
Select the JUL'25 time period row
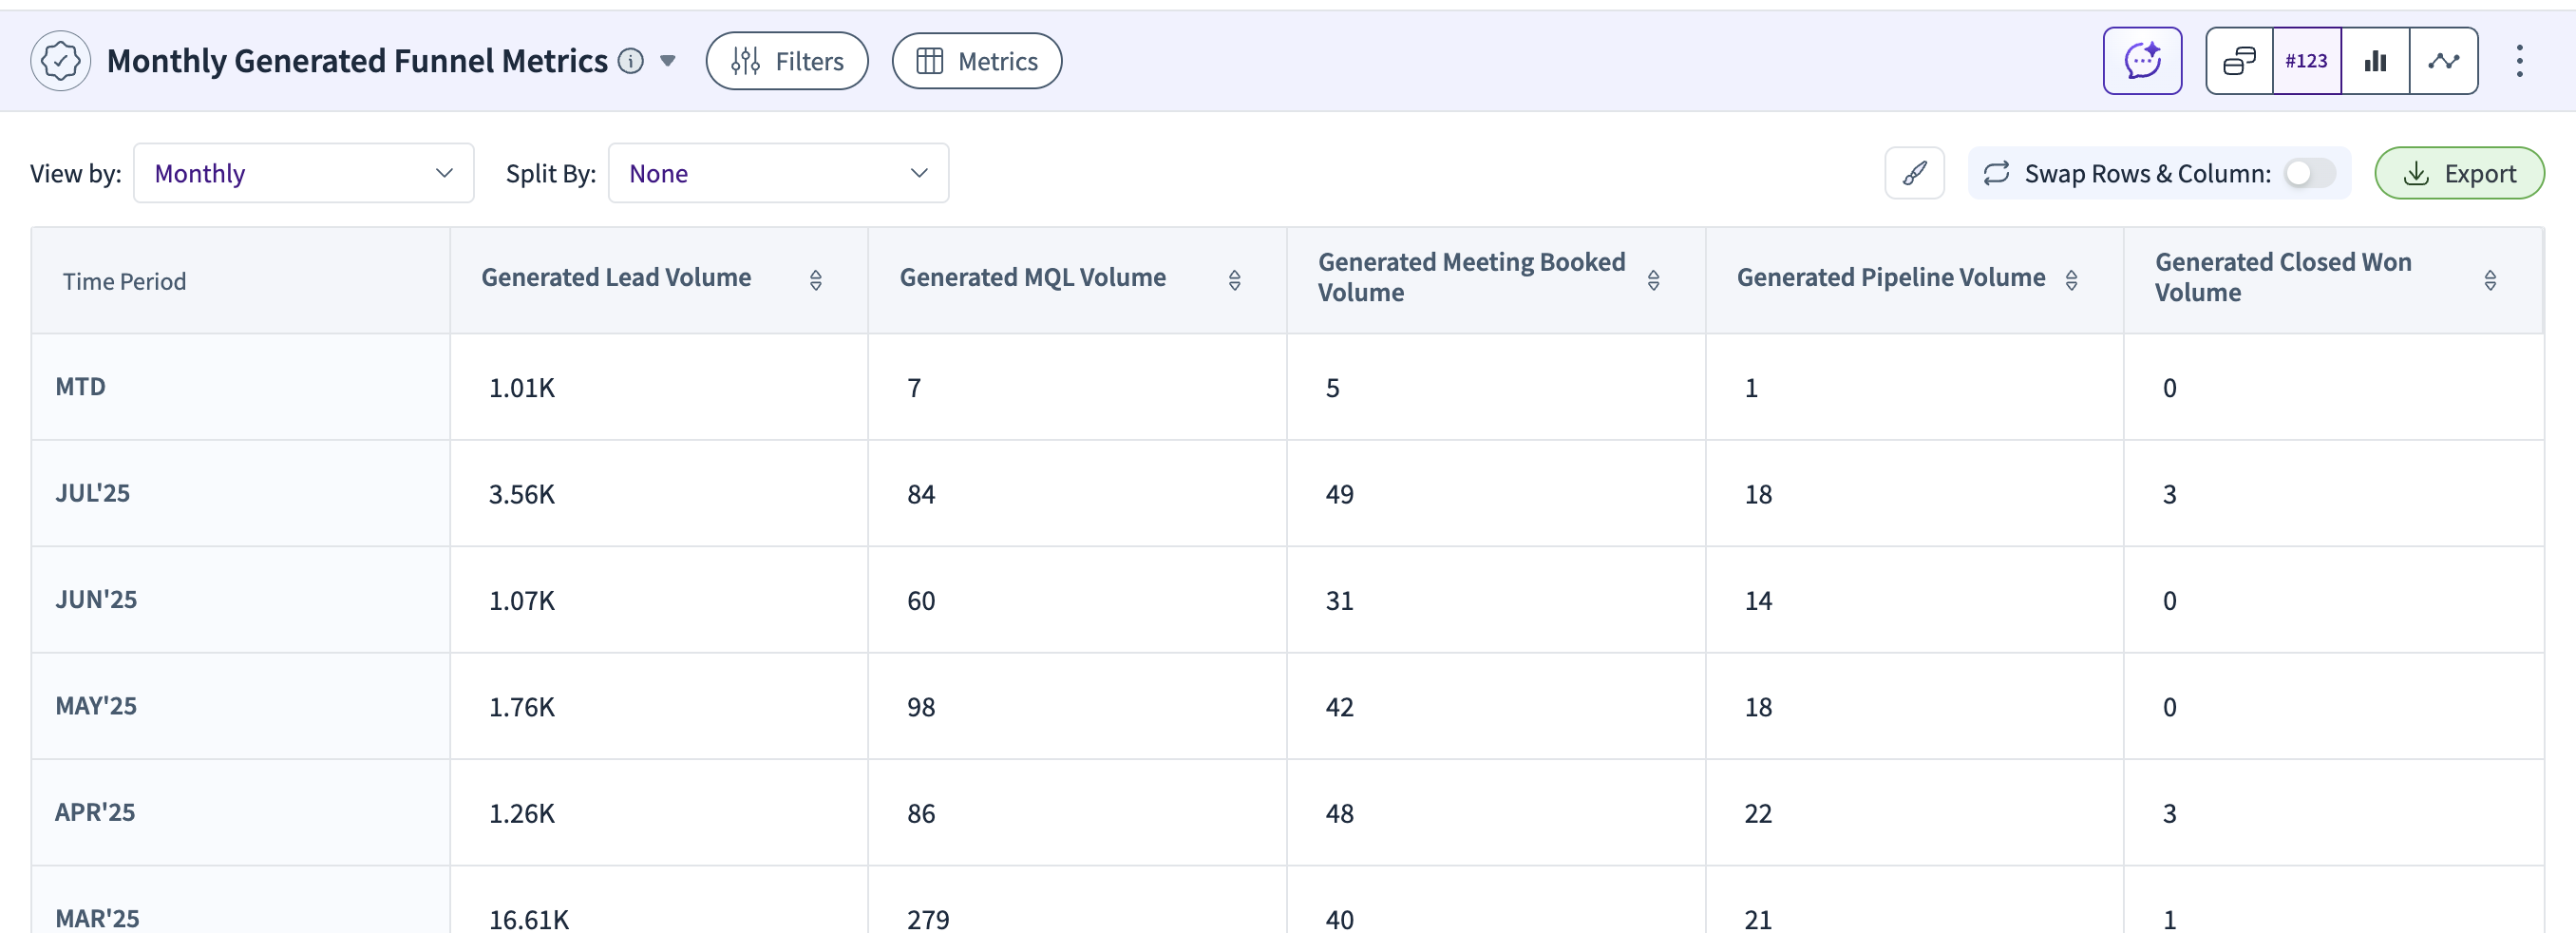coord(1287,493)
